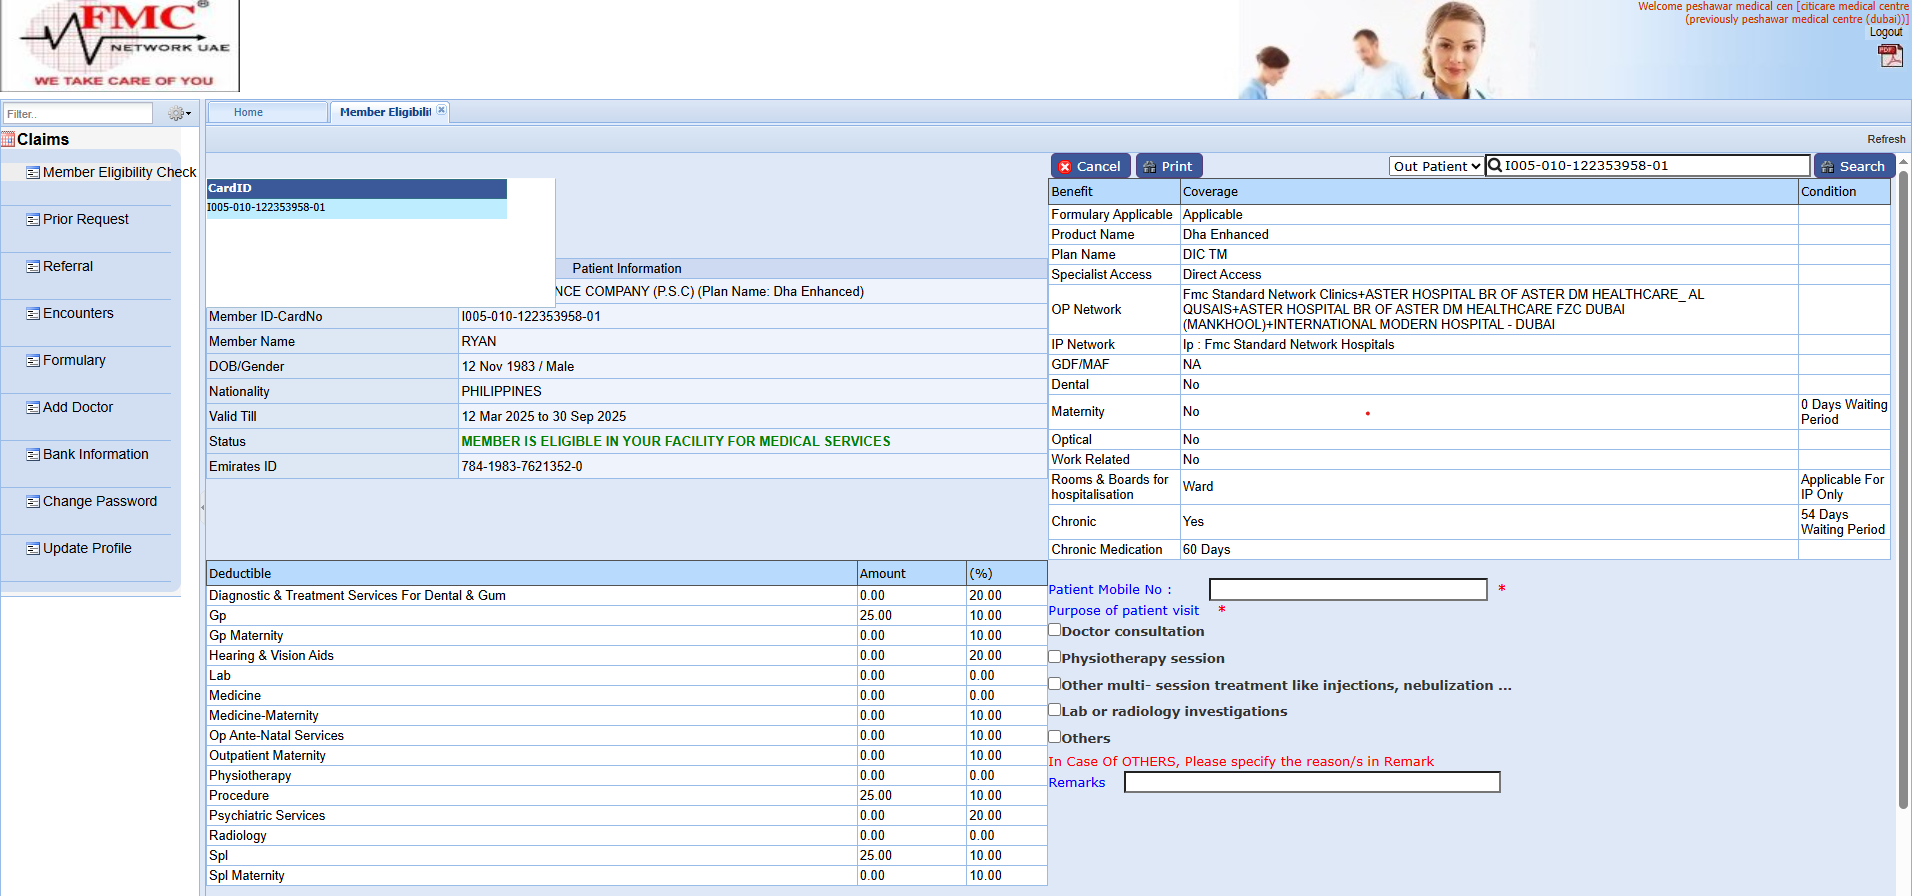
Task: Click the Patient Mobile No input field
Action: pos(1347,590)
